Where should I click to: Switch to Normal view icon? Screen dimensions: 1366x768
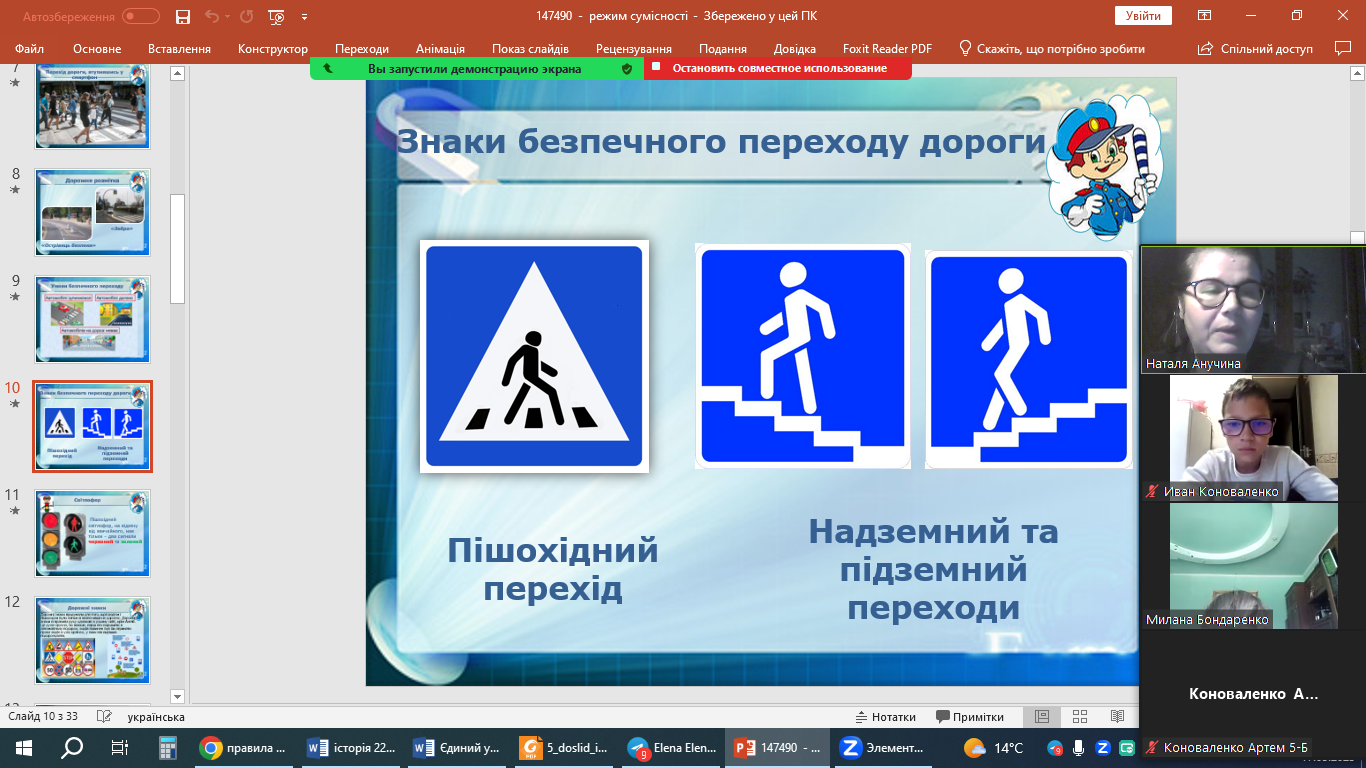coord(1042,717)
